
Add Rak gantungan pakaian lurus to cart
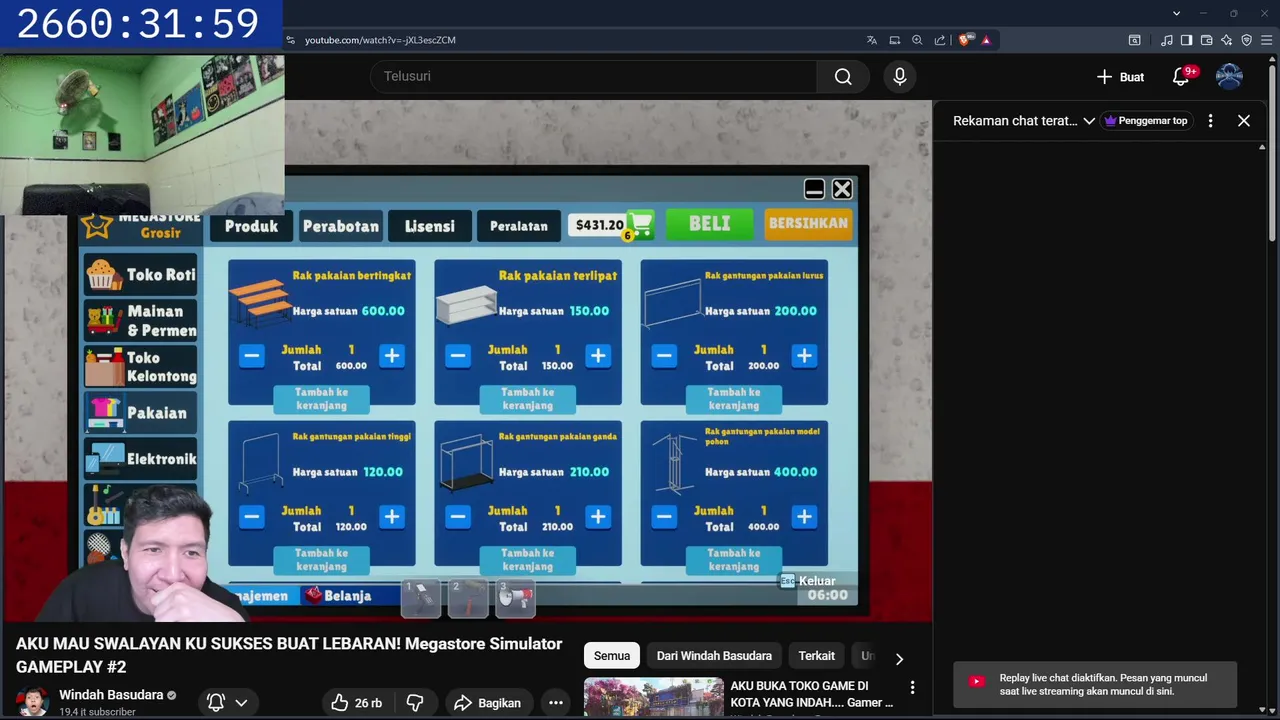click(734, 399)
